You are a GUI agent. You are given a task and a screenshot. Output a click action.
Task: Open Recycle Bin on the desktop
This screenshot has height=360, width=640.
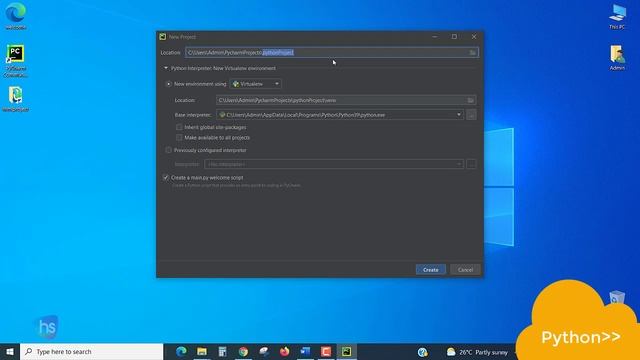click(x=617, y=298)
